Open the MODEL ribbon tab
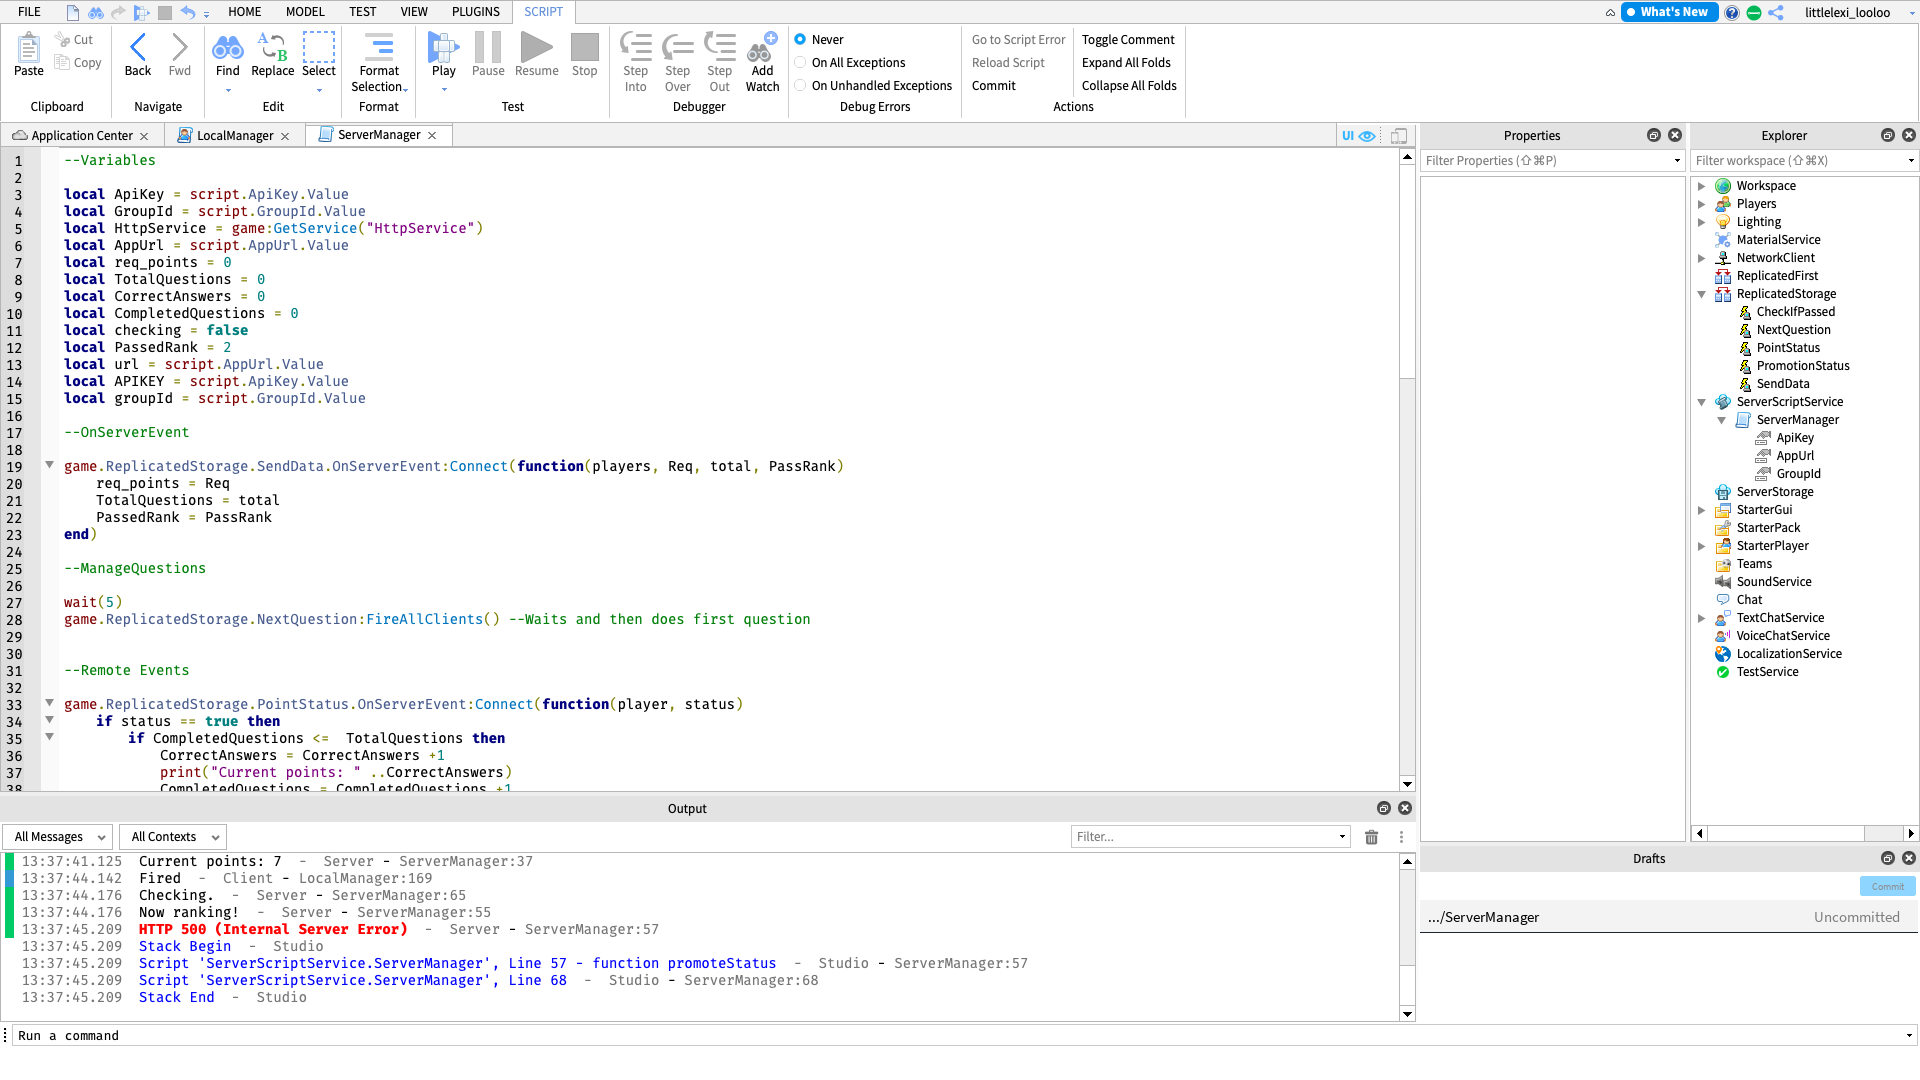The height and width of the screenshot is (1080, 1920). coord(305,12)
